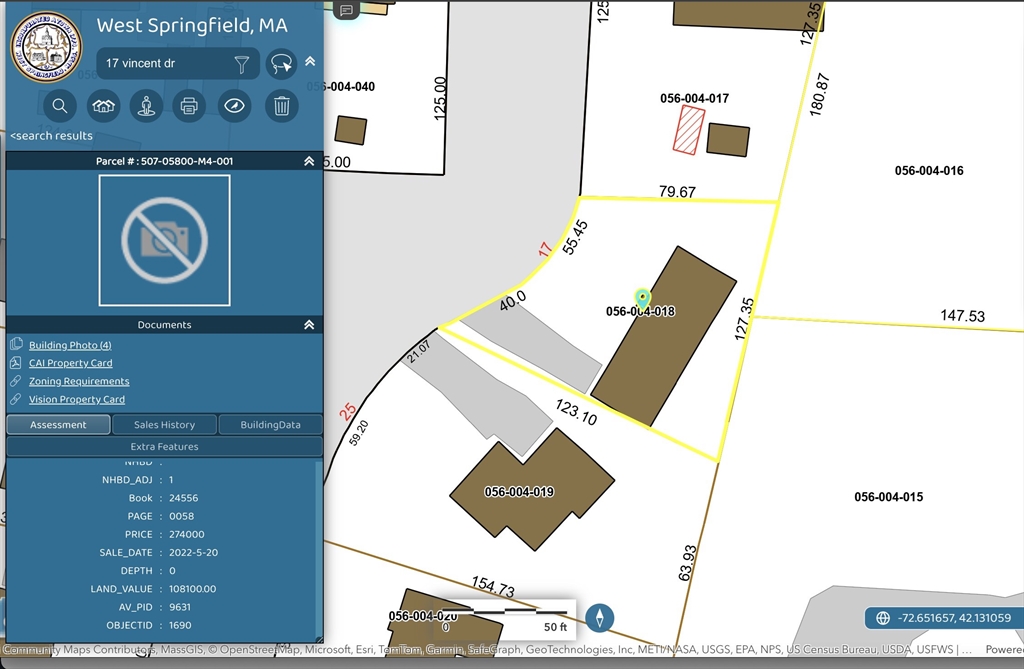This screenshot has width=1024, height=669.
Task: Activate the street view person icon
Action: (147, 105)
